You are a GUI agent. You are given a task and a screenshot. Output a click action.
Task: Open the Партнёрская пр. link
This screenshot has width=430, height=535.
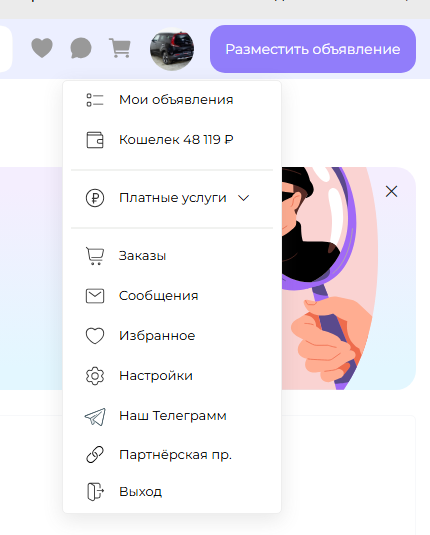pos(175,455)
